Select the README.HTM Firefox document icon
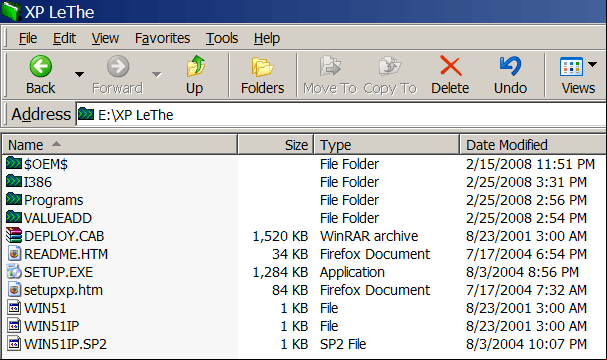The height and width of the screenshot is (360, 607). click(14, 254)
